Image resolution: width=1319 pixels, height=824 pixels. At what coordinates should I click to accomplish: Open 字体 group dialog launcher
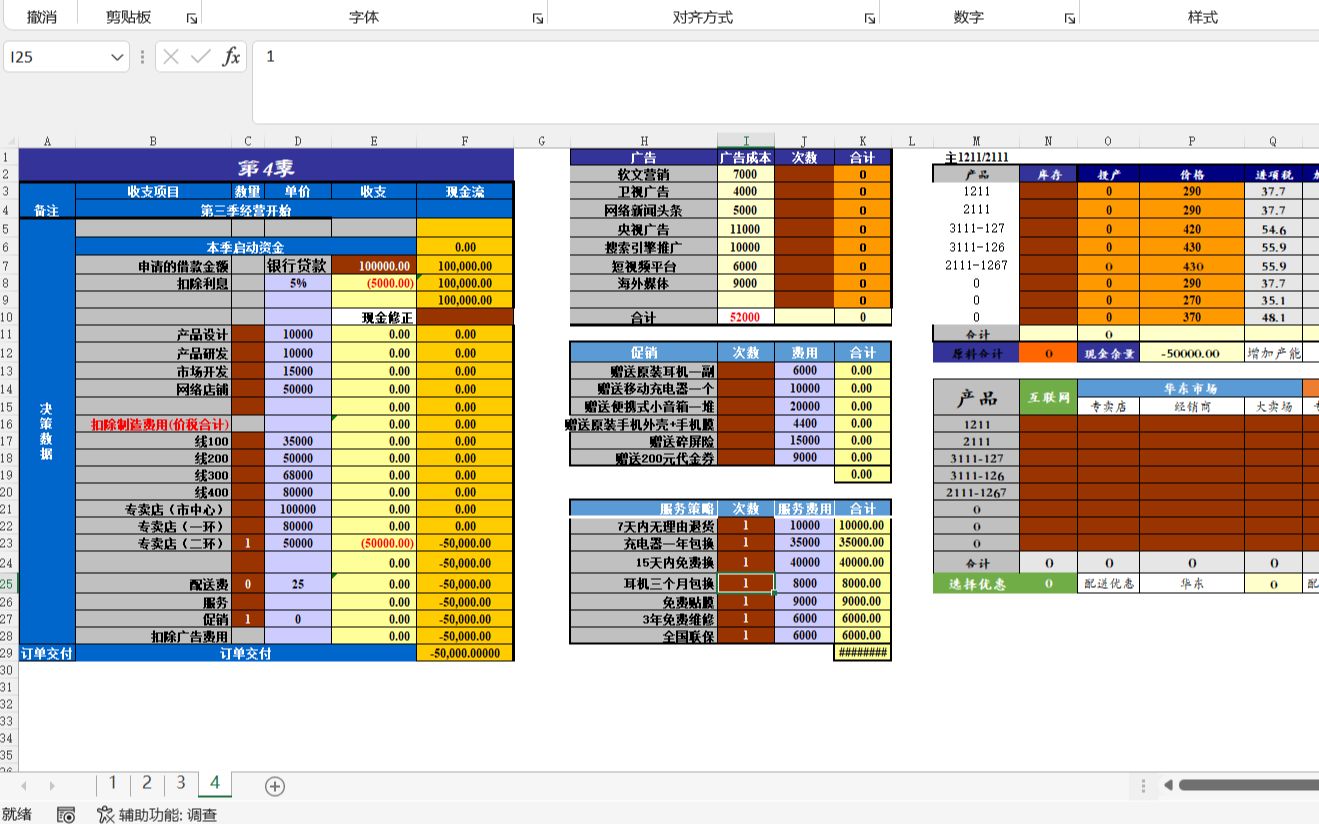tap(537, 18)
